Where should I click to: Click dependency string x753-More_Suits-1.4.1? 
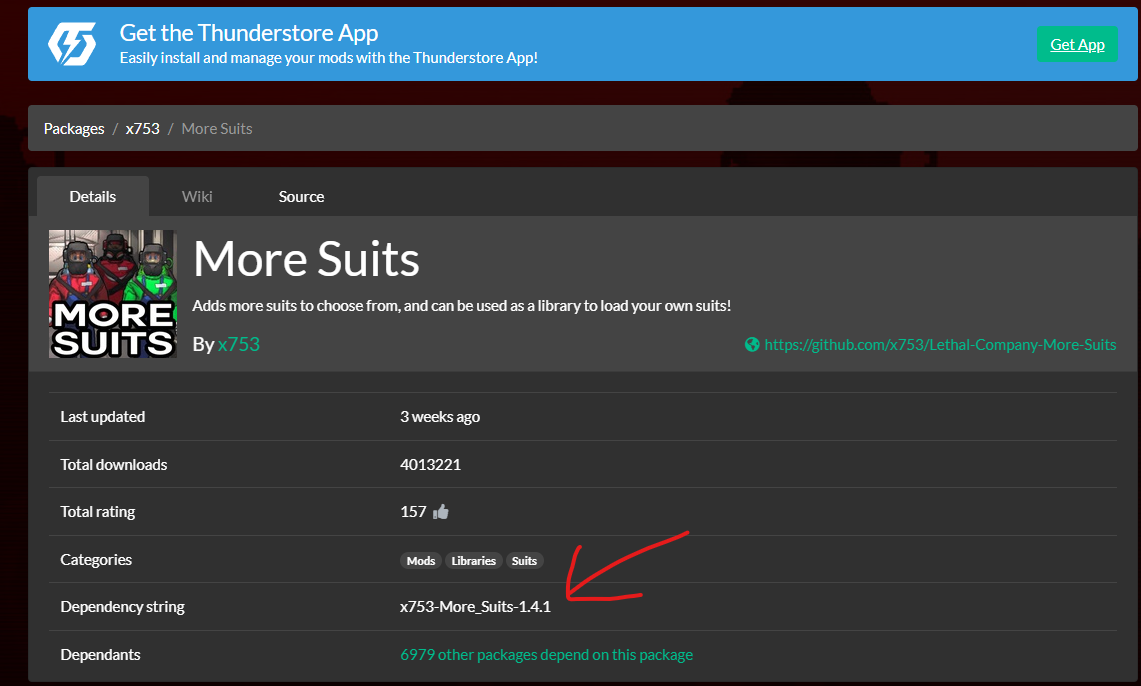click(475, 607)
